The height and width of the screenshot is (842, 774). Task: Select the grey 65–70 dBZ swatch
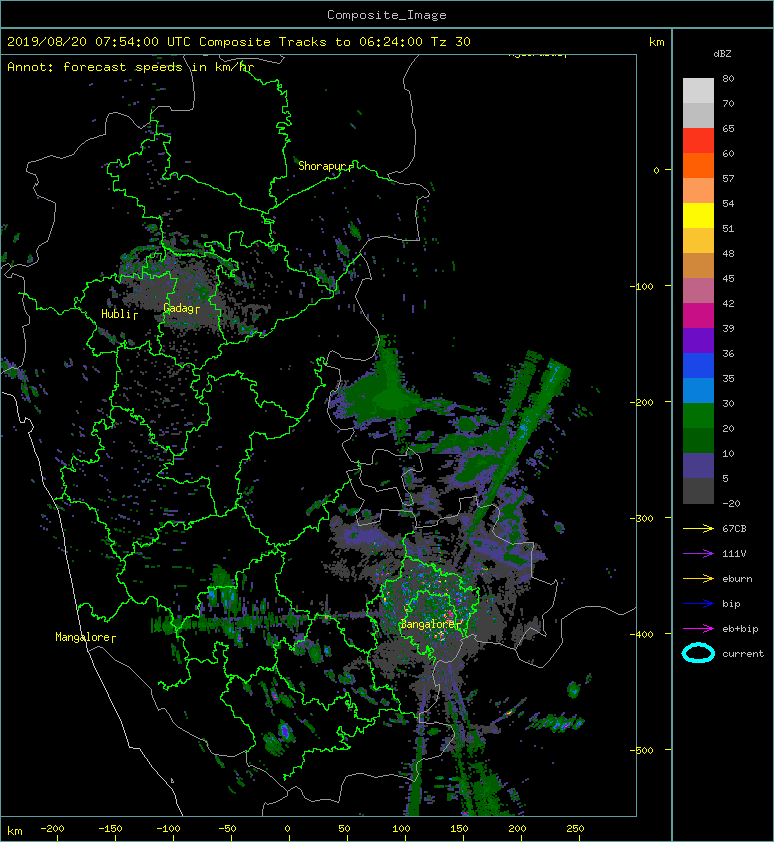point(698,115)
